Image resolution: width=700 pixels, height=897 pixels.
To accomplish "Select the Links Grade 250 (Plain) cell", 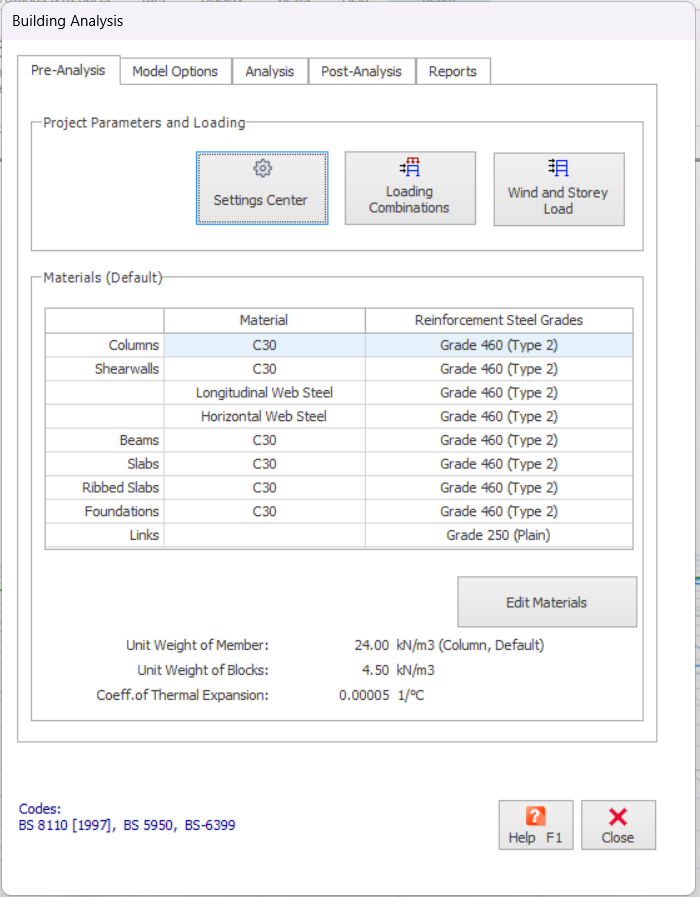I will coord(498,535).
